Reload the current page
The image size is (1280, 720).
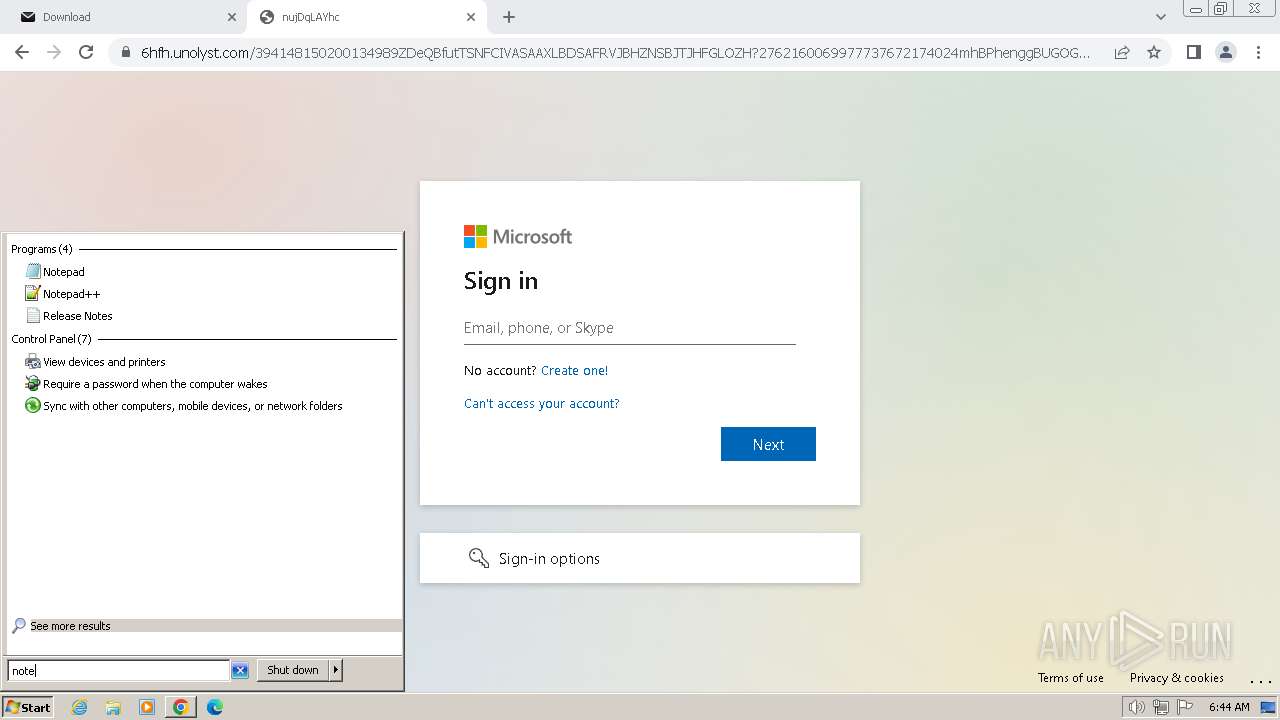pyautogui.click(x=86, y=52)
